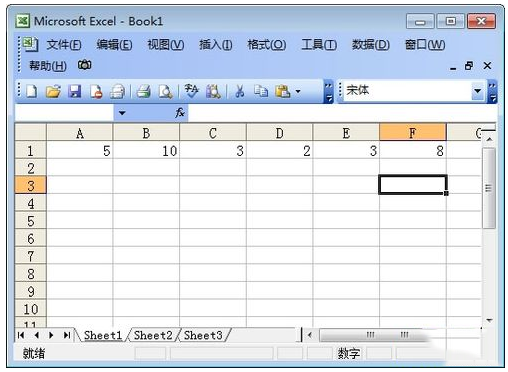
Task: Click the horizontal scrollbar left arrow
Action: click(x=310, y=335)
